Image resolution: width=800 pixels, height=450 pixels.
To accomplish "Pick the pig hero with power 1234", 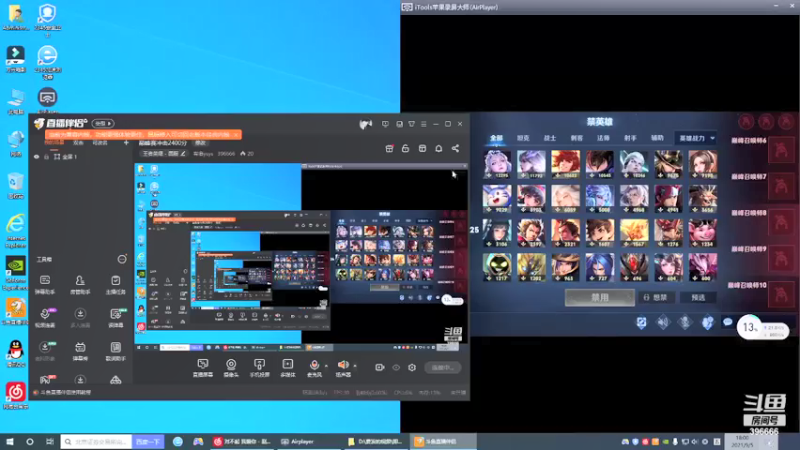I will (703, 233).
